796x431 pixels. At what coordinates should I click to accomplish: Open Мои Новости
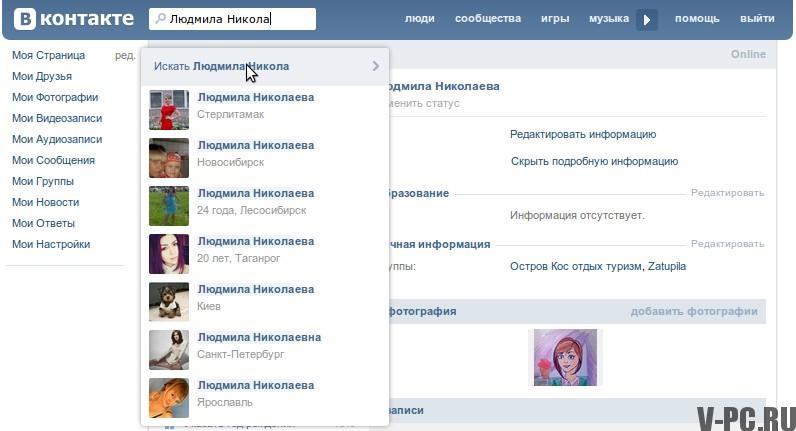pos(46,202)
